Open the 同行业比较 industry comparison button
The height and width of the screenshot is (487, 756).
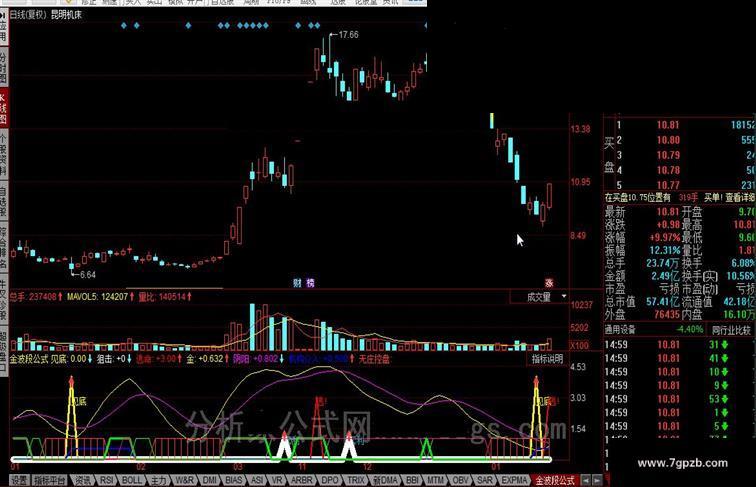[x=731, y=330]
